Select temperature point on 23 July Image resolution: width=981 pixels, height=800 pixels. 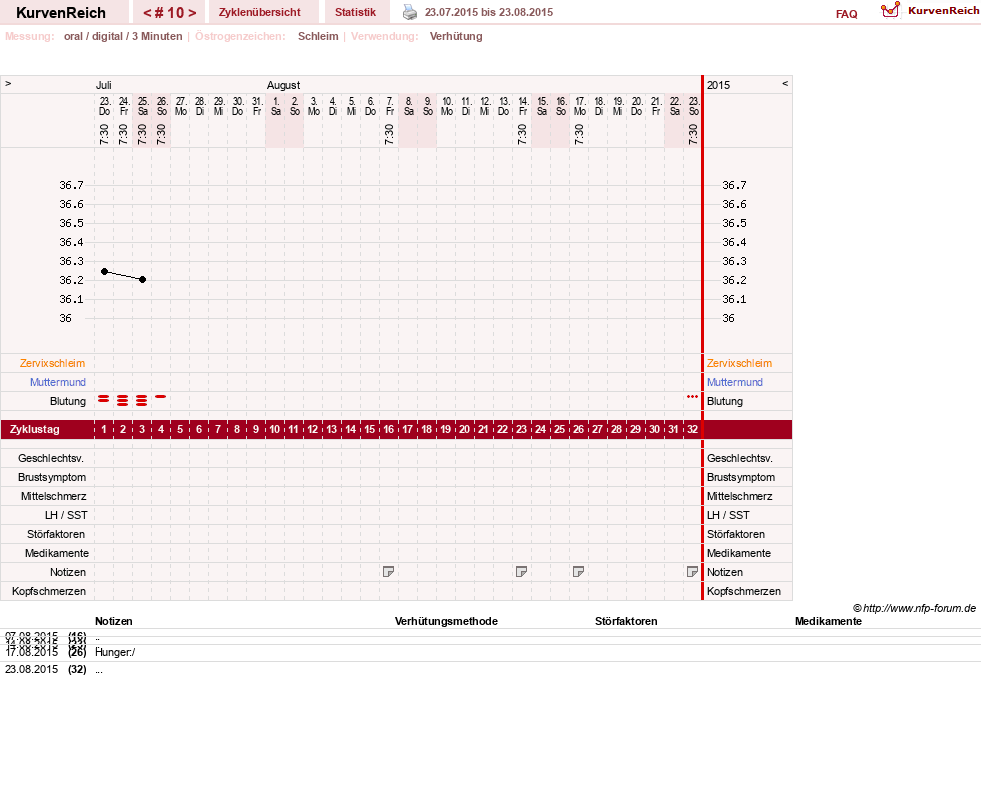[x=104, y=271]
